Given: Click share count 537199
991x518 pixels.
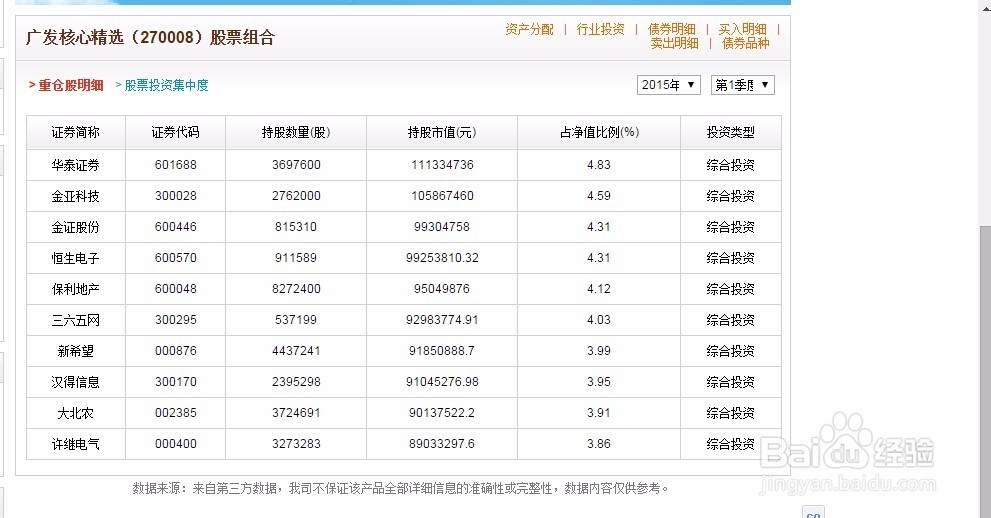Looking at the screenshot, I should tap(296, 320).
